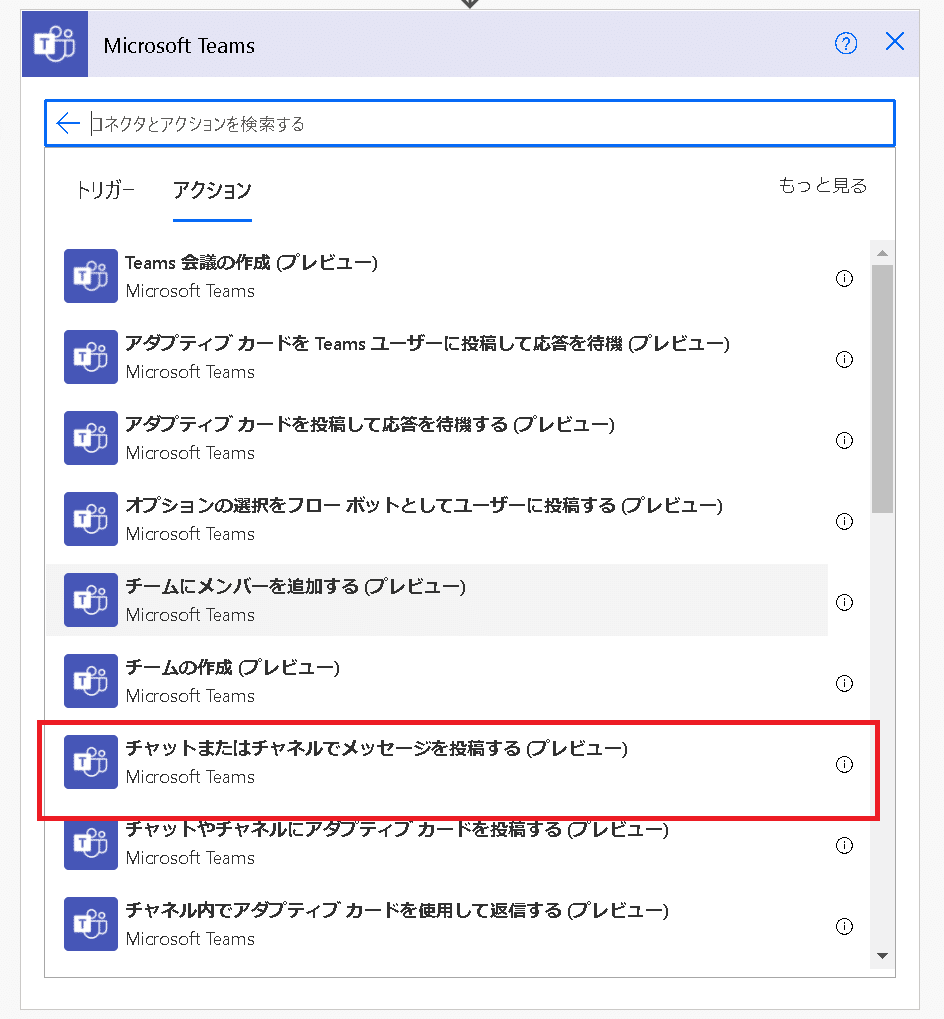The width and height of the screenshot is (944, 1019).
Task: Show info for チャネル内でアダプティブ カードを使用して返信する
Action: pos(844,926)
